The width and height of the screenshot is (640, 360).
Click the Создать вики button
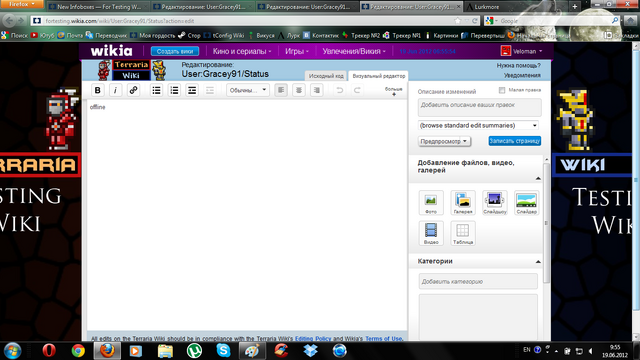point(175,51)
